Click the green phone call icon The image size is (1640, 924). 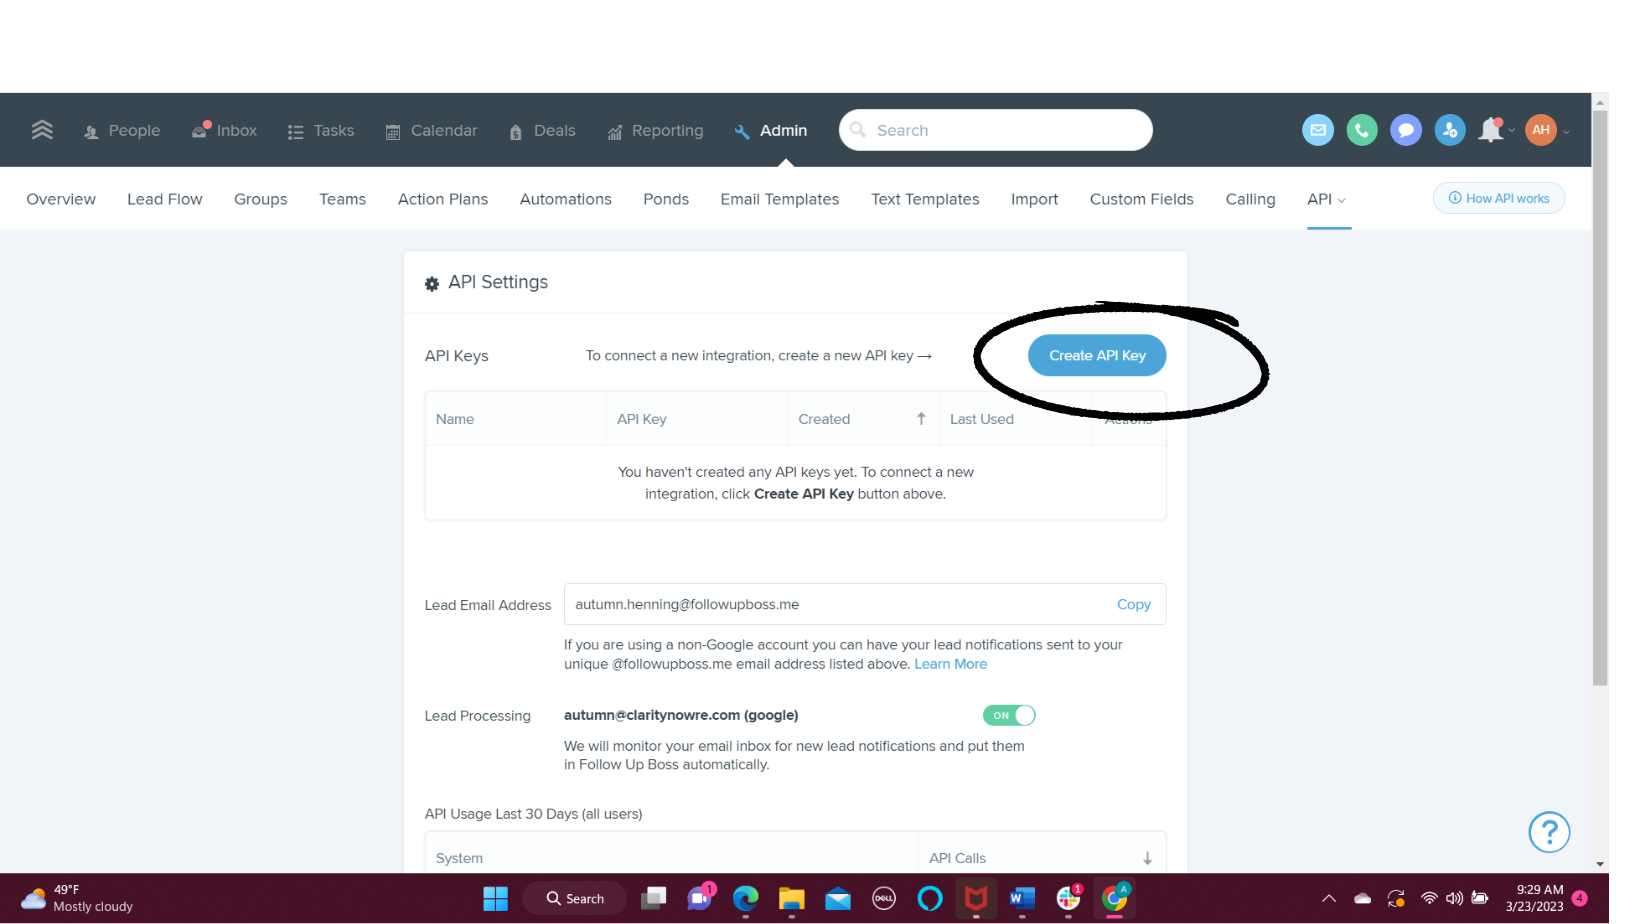tap(1361, 130)
